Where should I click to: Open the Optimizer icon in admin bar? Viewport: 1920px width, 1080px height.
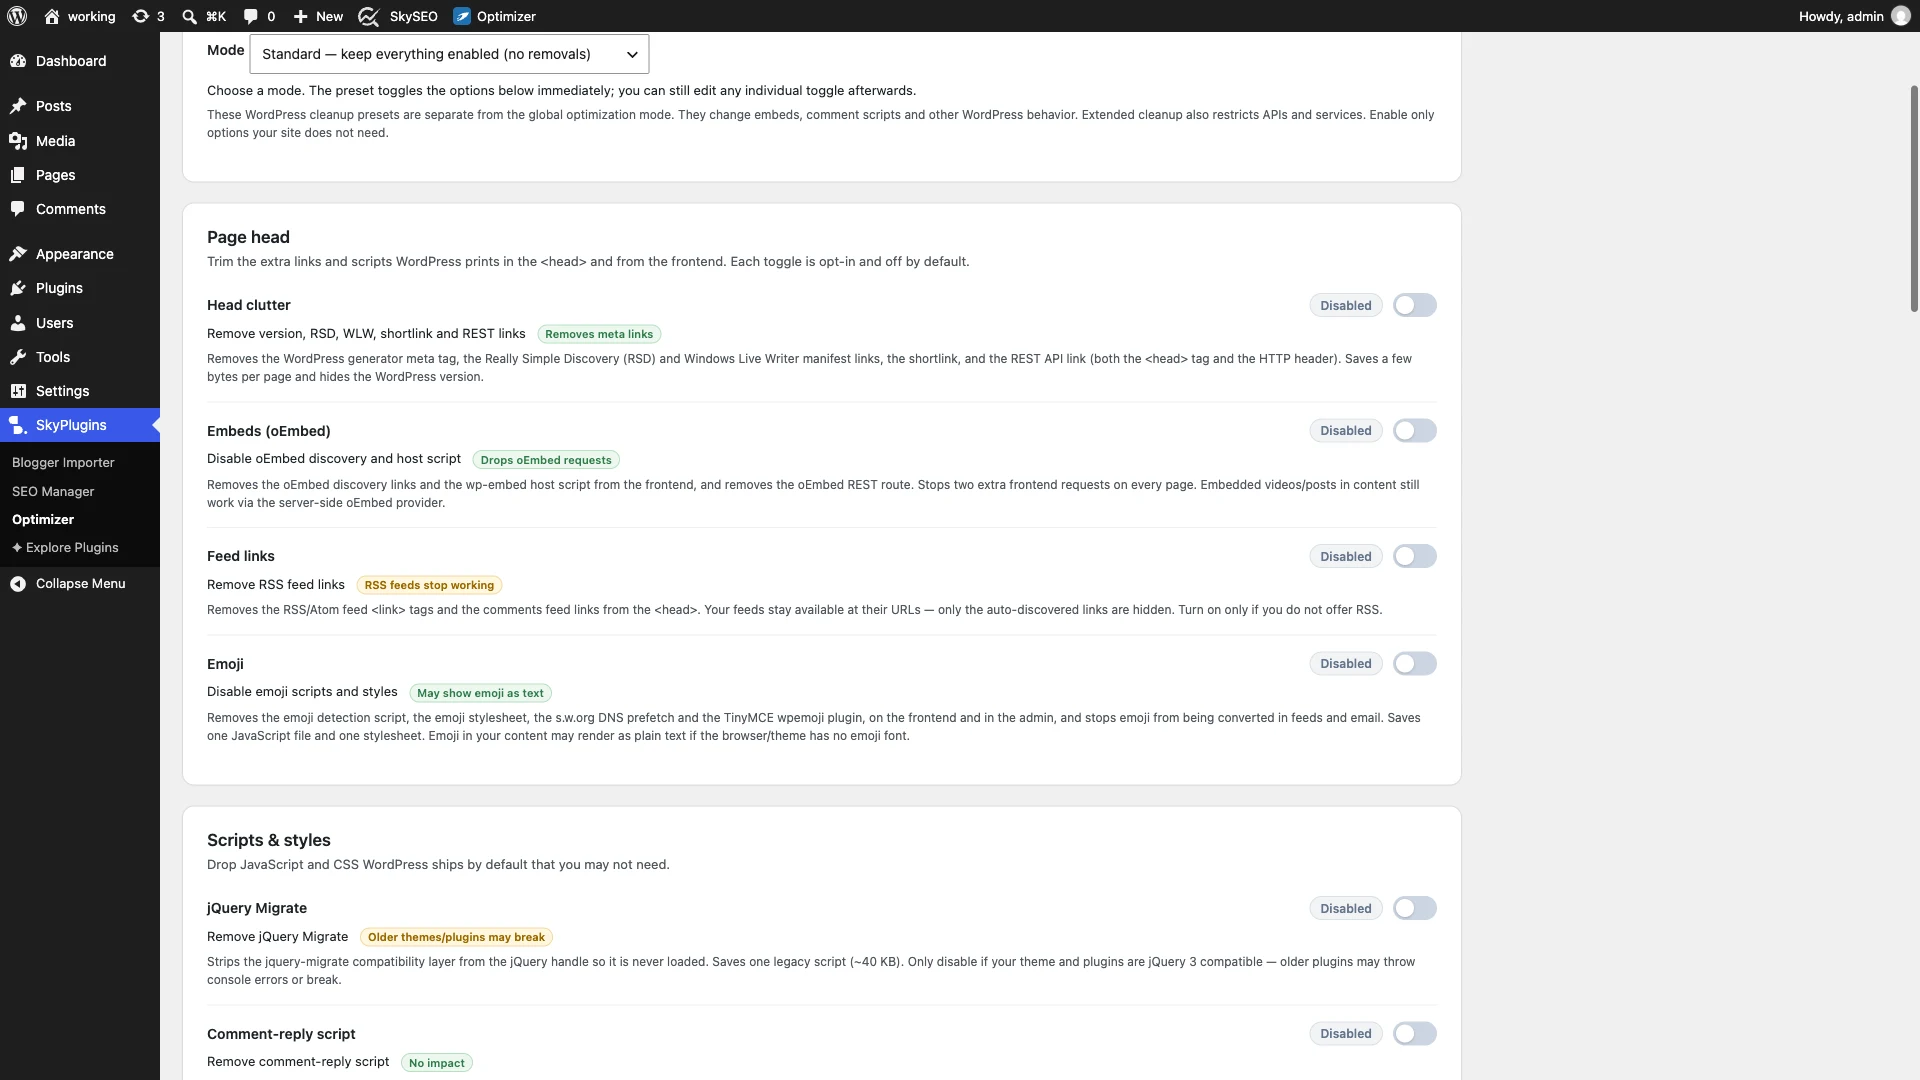pyautogui.click(x=462, y=16)
